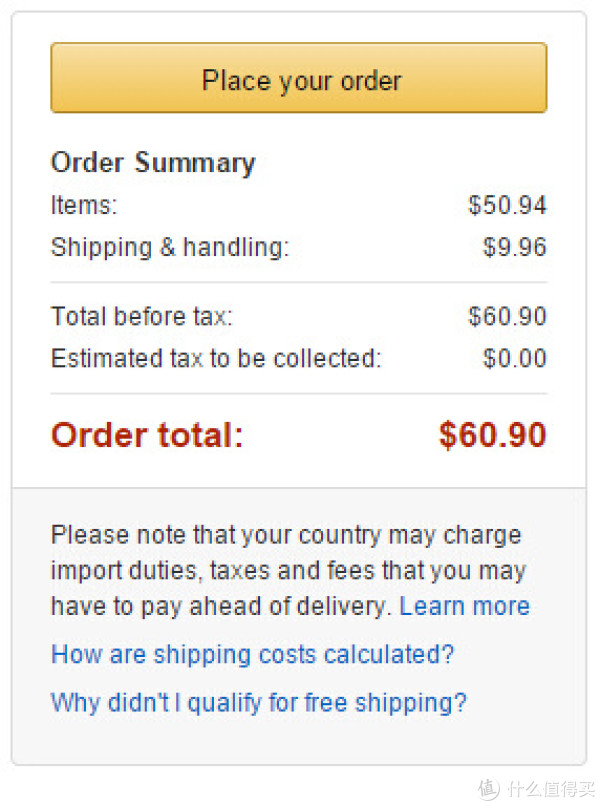Screen dimensions: 600x806
Task: Click the import duties notice paragraph
Action: (x=290, y=571)
